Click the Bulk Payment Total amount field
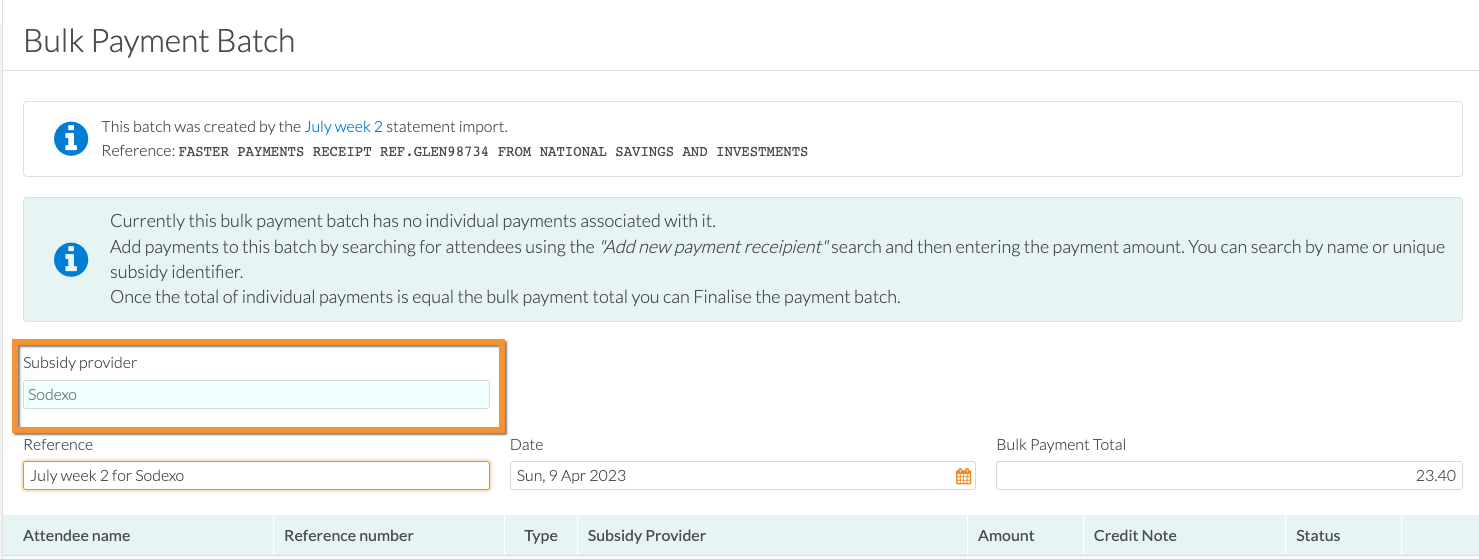 coord(1229,476)
